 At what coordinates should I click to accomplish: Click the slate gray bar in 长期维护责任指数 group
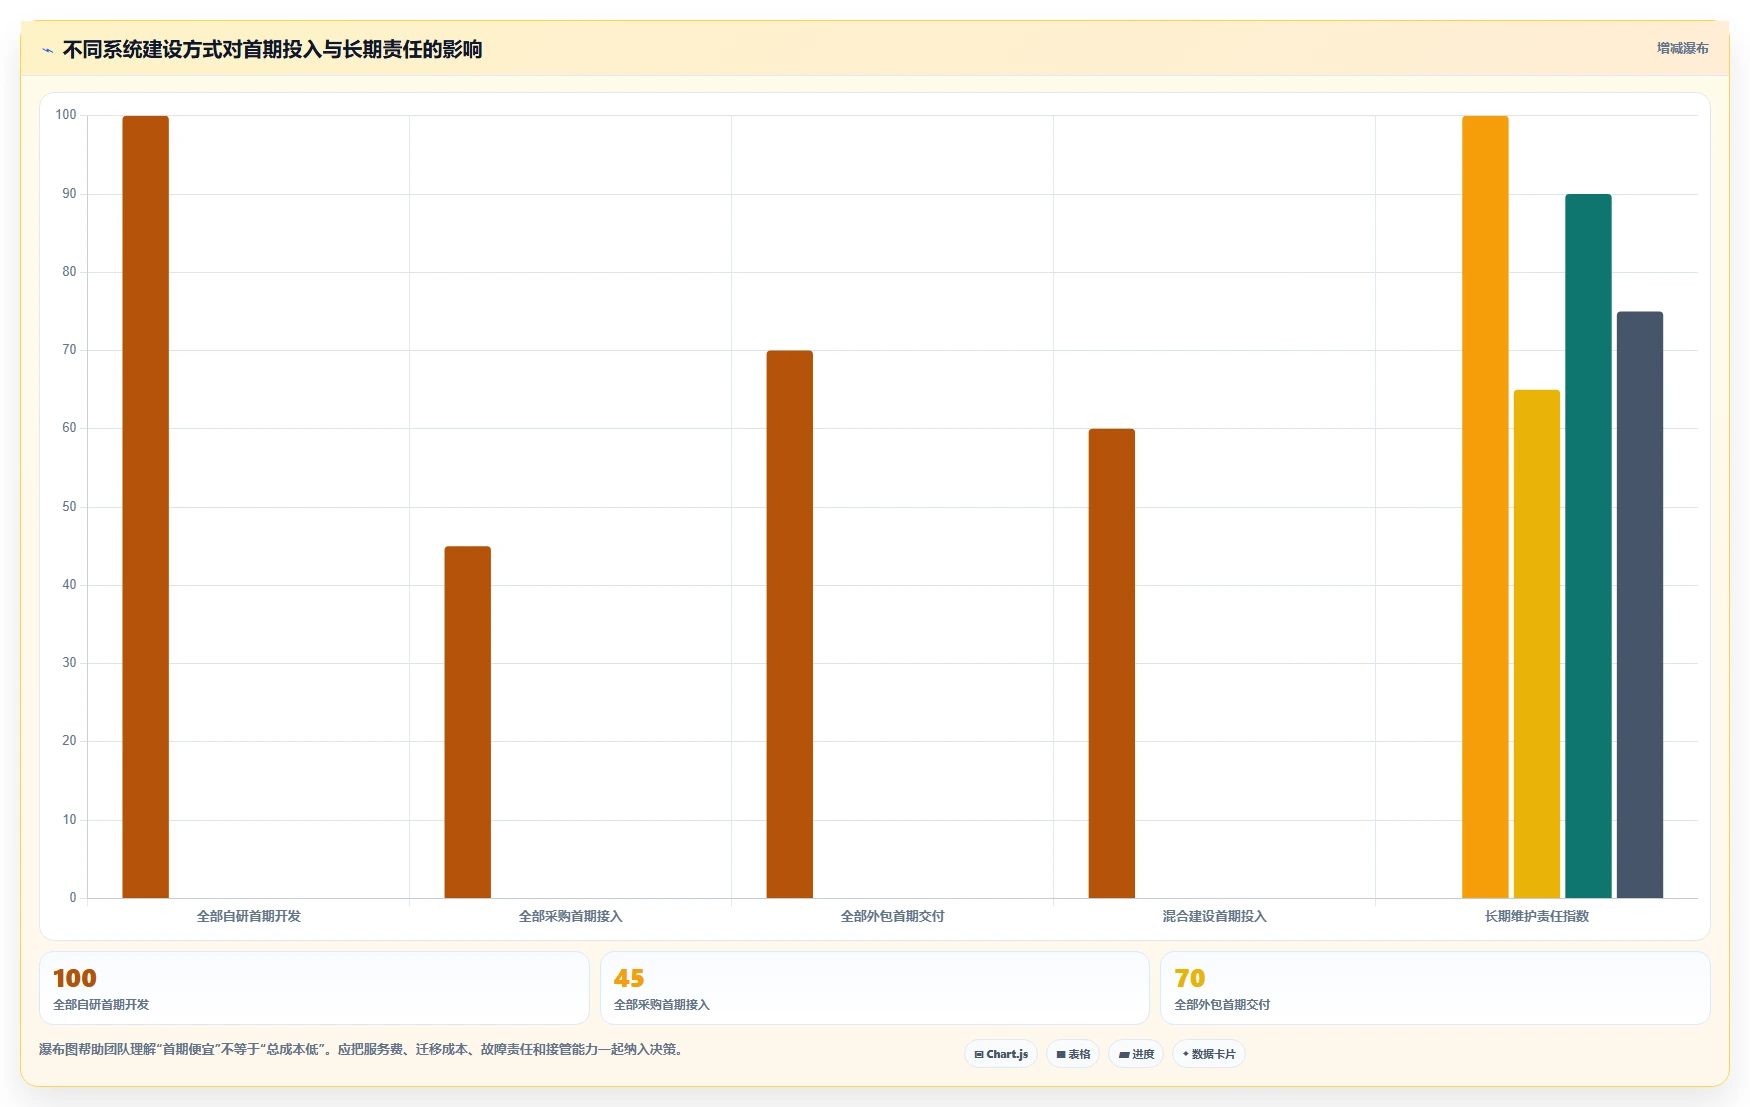[1640, 605]
